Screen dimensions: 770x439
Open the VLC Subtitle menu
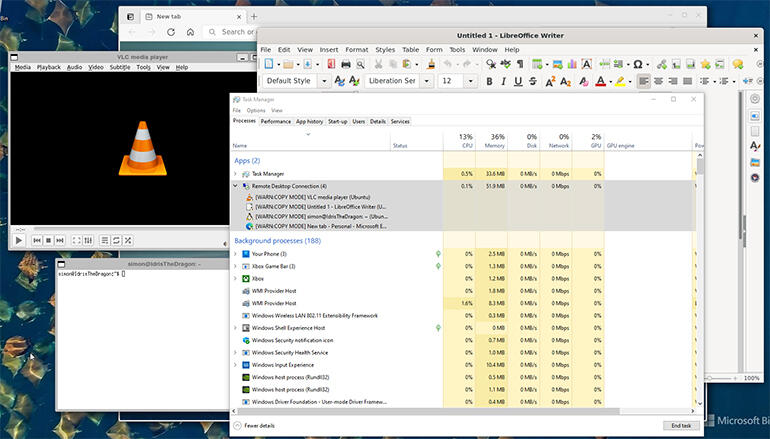pyautogui.click(x=120, y=67)
